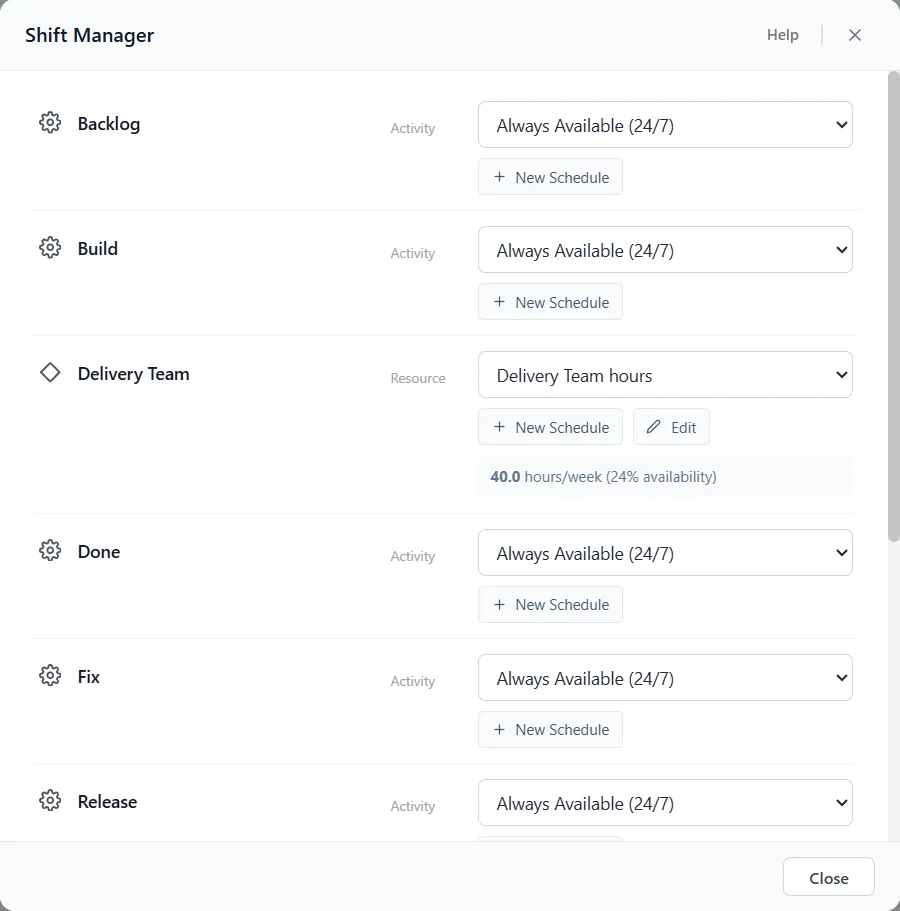This screenshot has width=900, height=911.
Task: Click the gear icon beside Fix
Action: click(x=50, y=675)
